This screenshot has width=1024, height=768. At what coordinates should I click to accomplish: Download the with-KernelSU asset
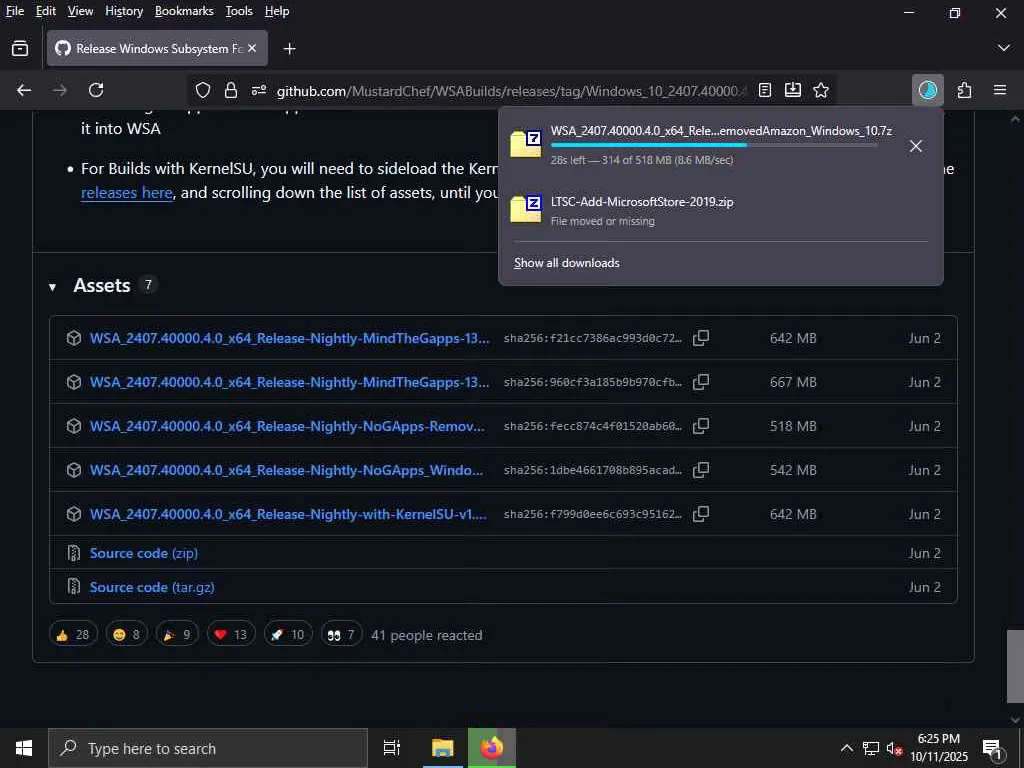(288, 514)
